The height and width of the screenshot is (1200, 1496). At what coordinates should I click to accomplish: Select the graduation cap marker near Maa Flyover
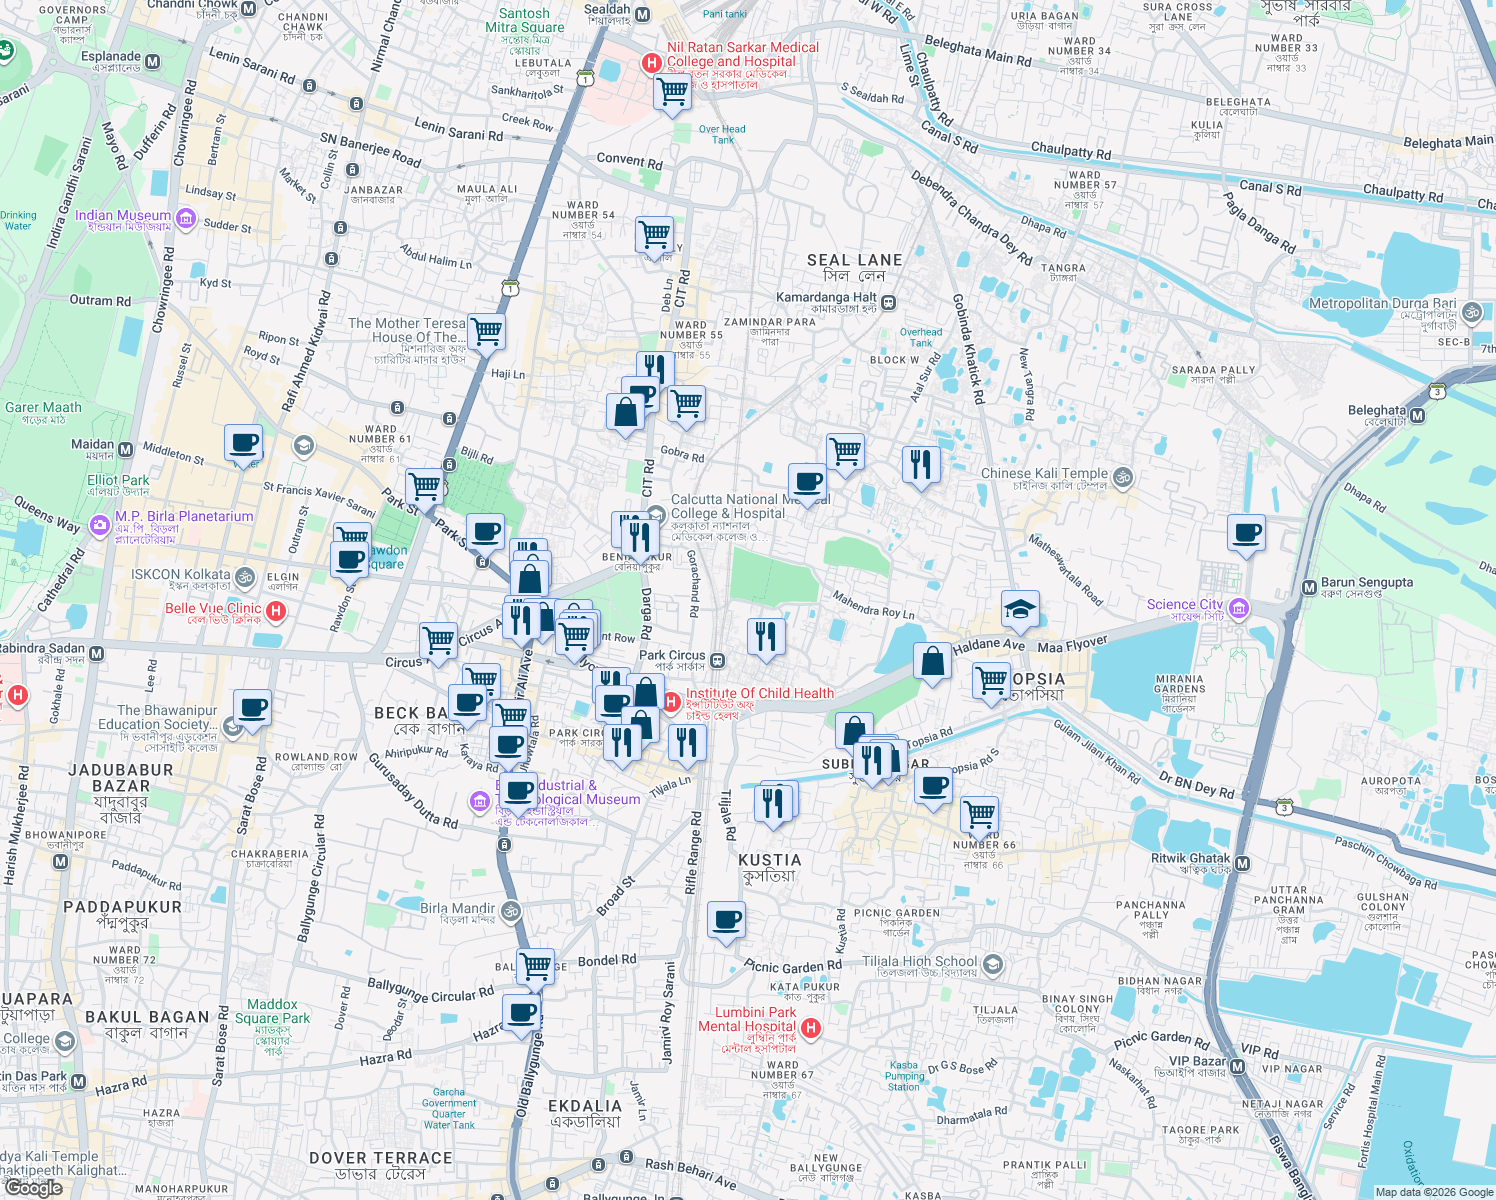coord(1020,610)
